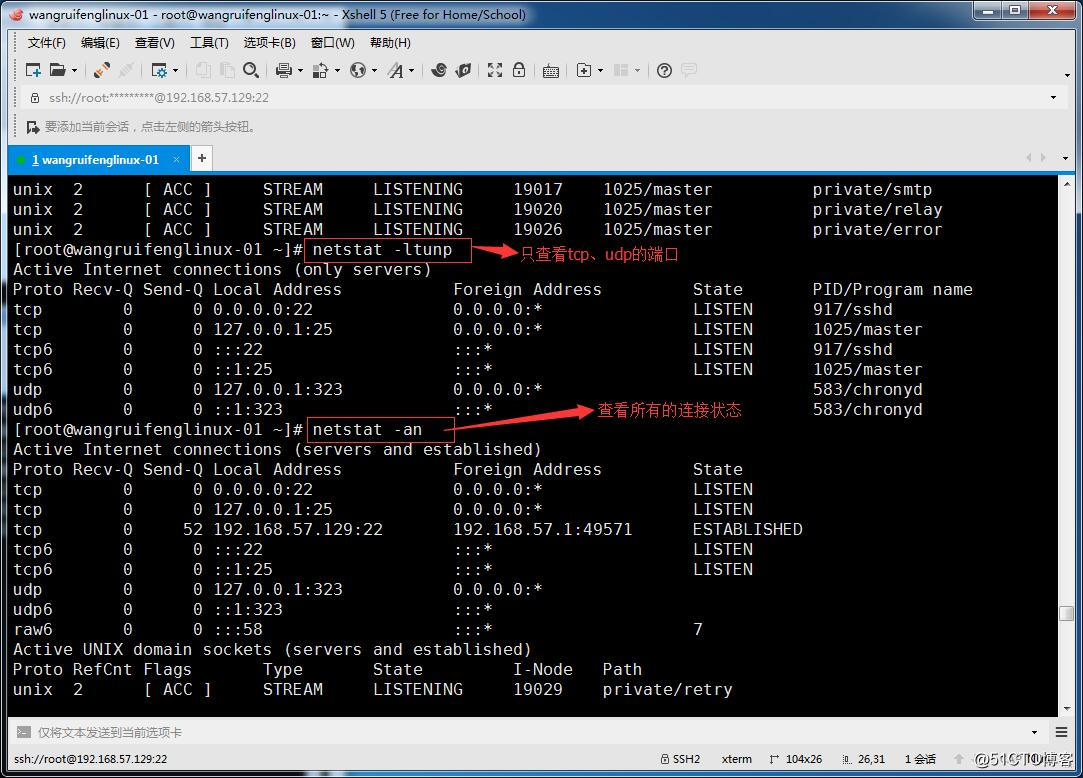Open the 查看(V) menu

[x=155, y=43]
